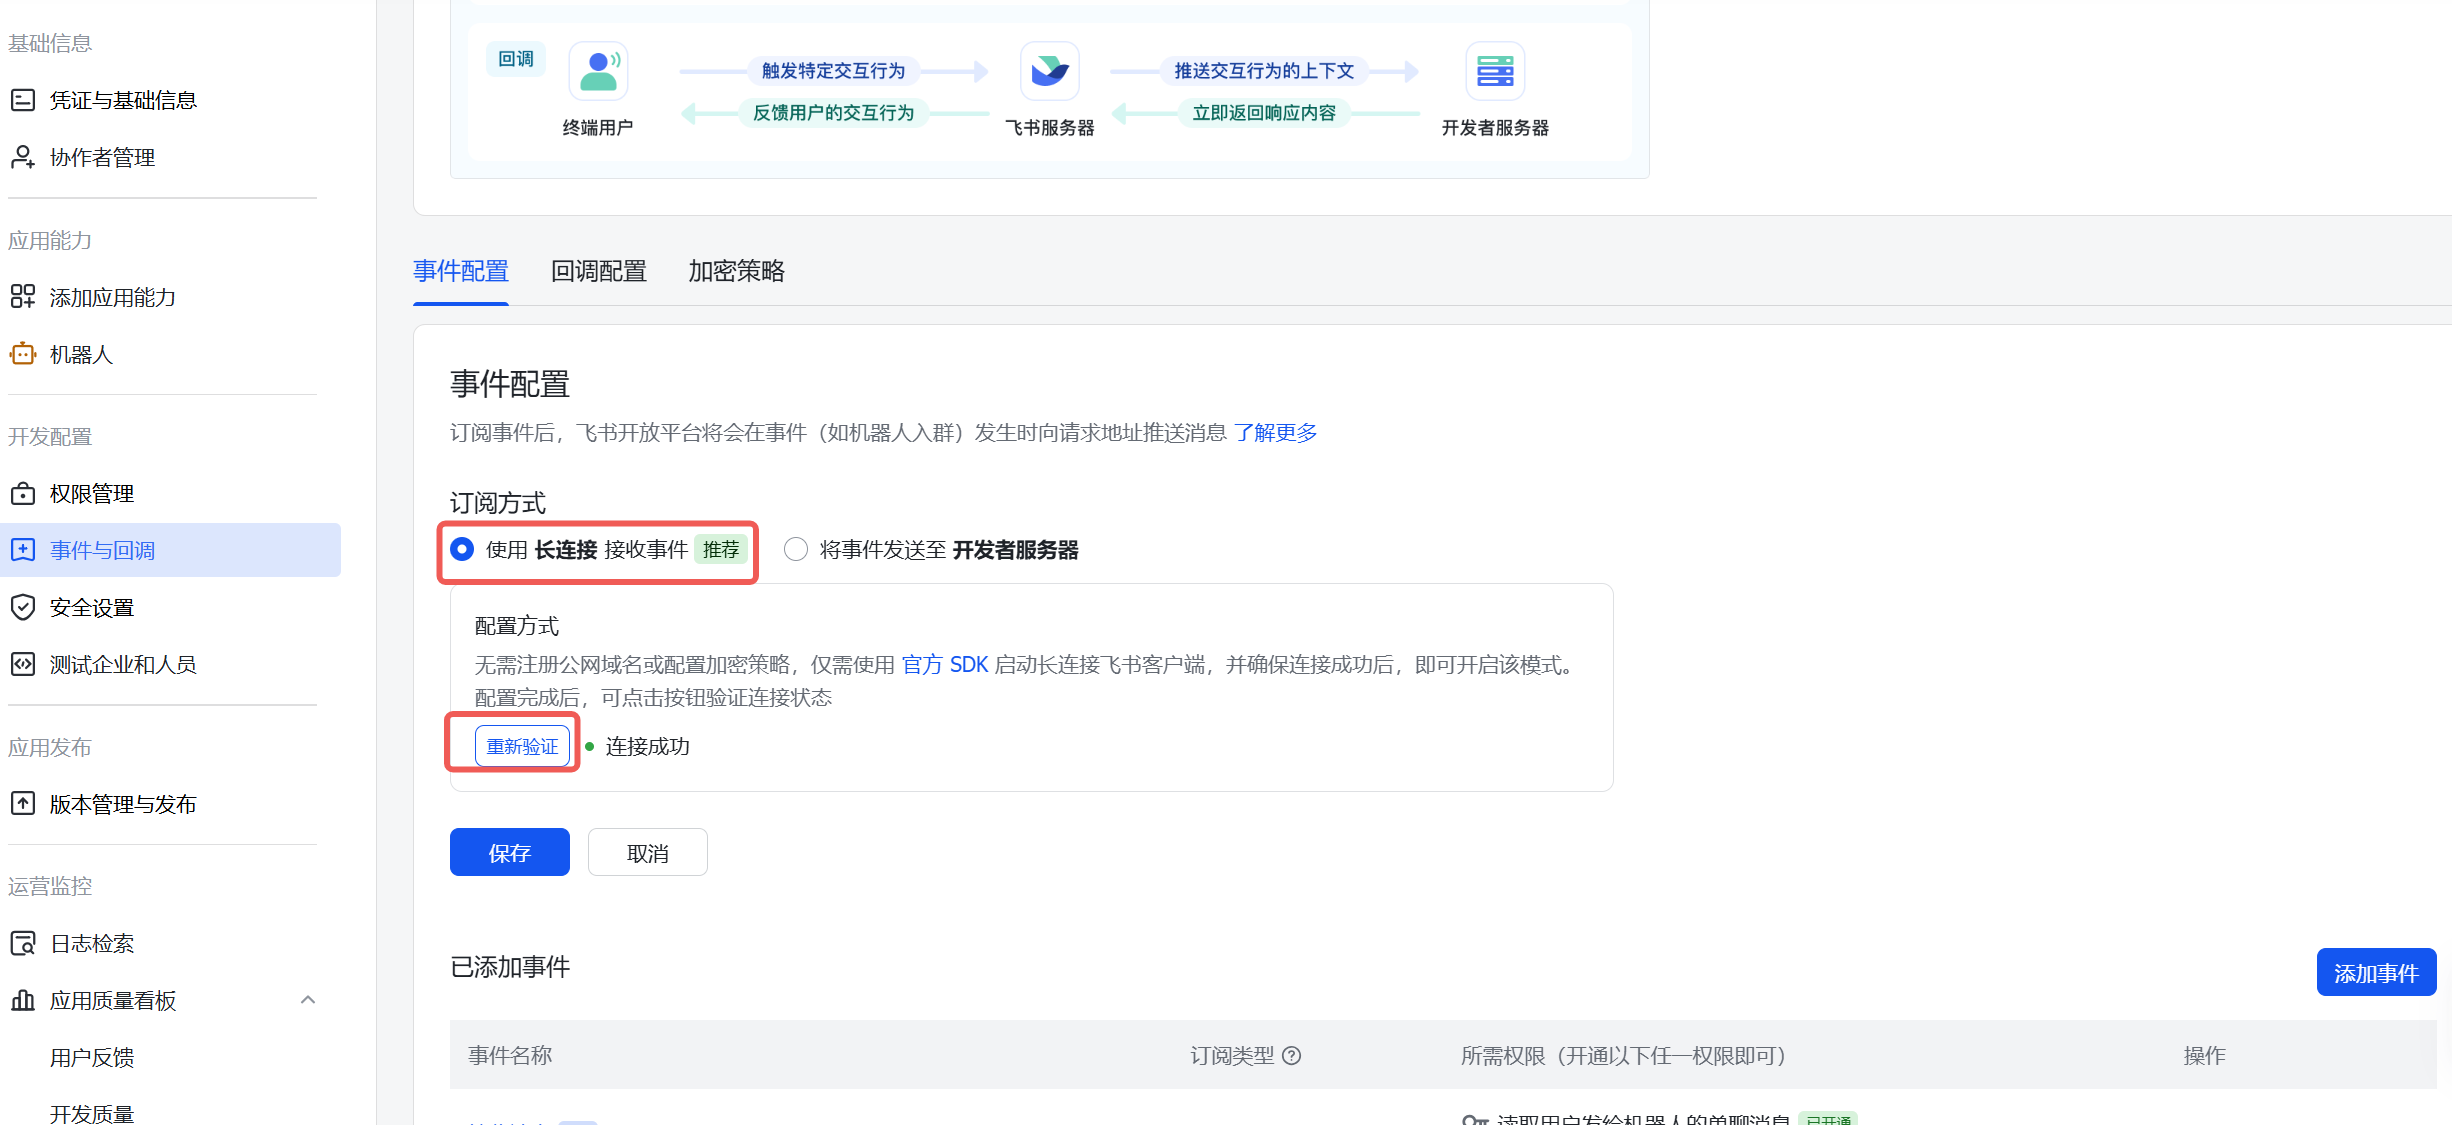The image size is (2452, 1125).
Task: Switch to the 加密策略 tab
Action: 737,271
